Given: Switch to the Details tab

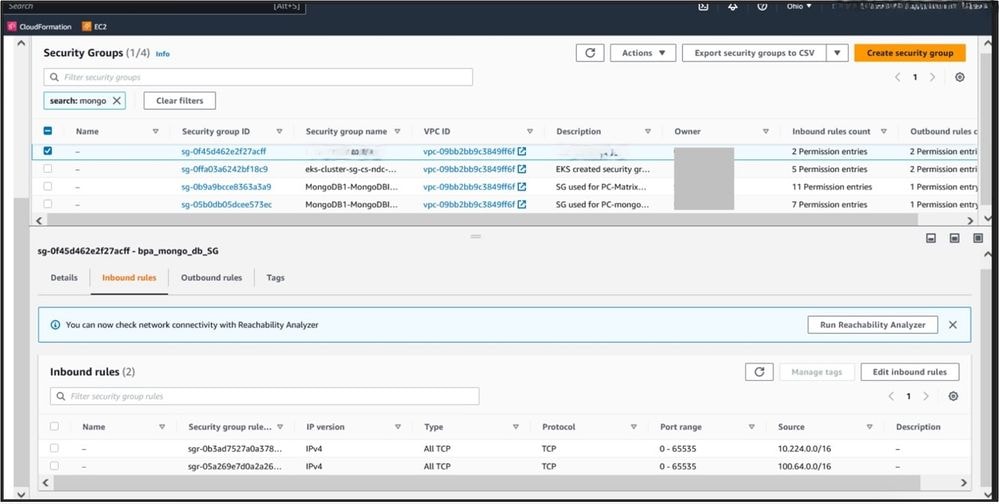Looking at the screenshot, I should pos(64,278).
